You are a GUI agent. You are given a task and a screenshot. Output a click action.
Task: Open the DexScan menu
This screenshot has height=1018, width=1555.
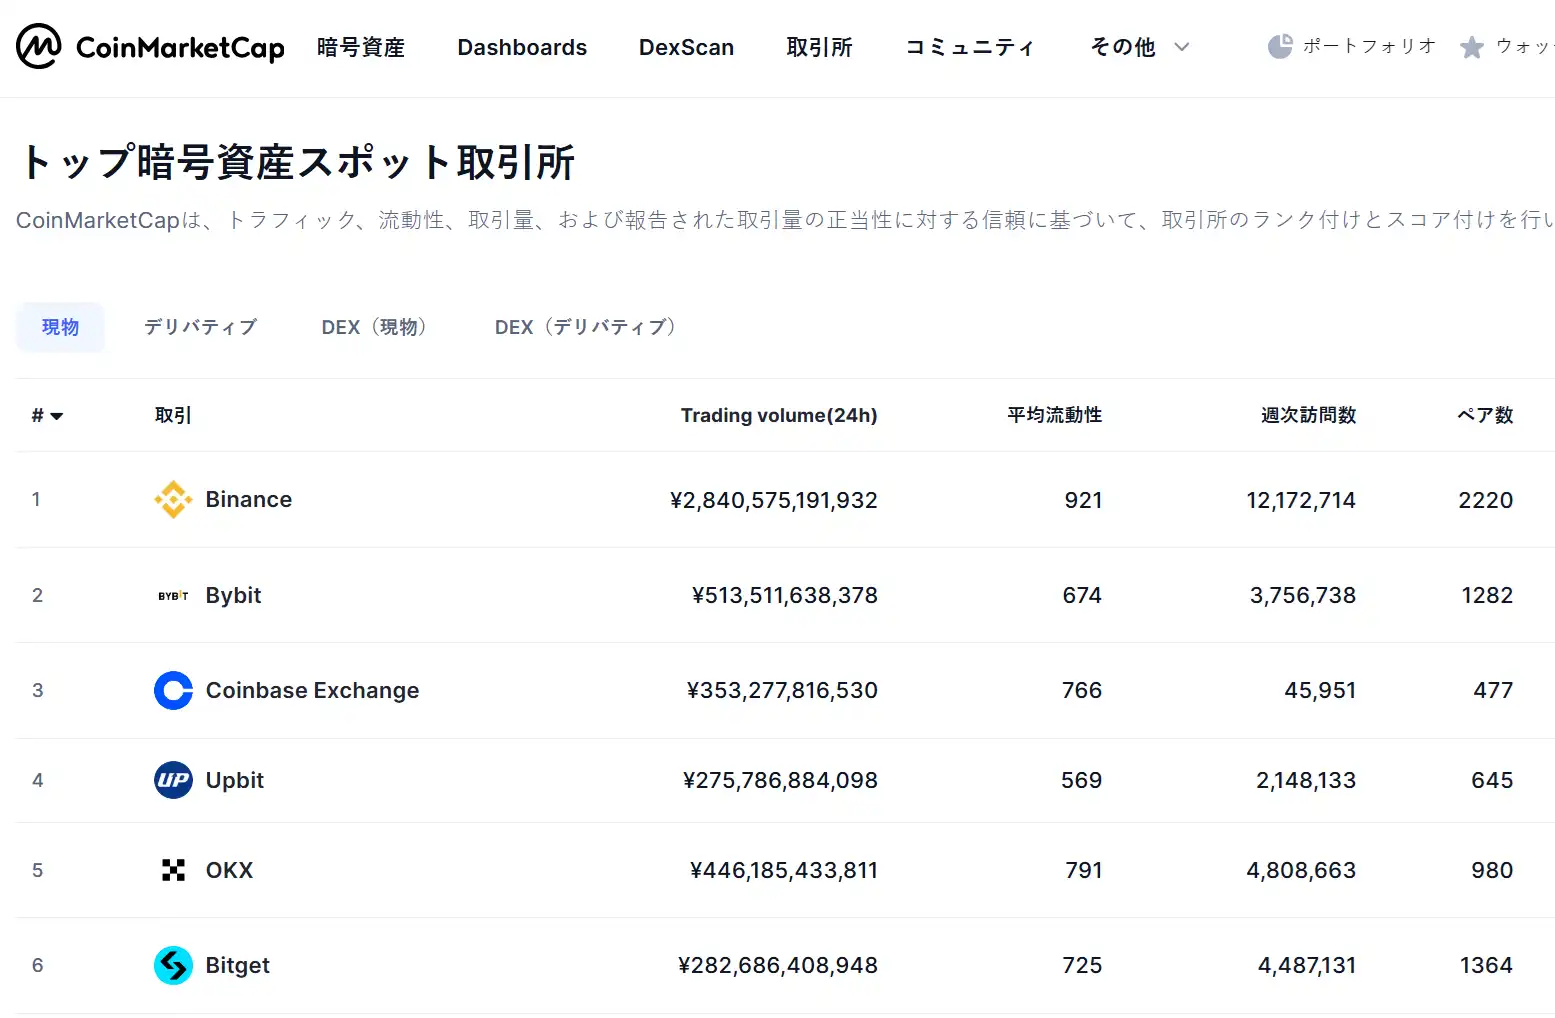[x=686, y=47]
